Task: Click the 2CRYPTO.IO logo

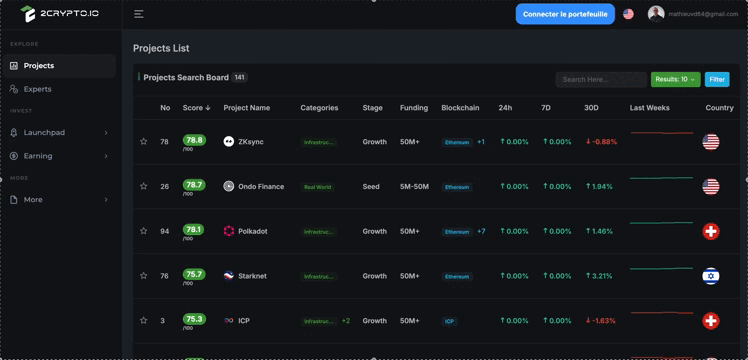Action: point(60,14)
